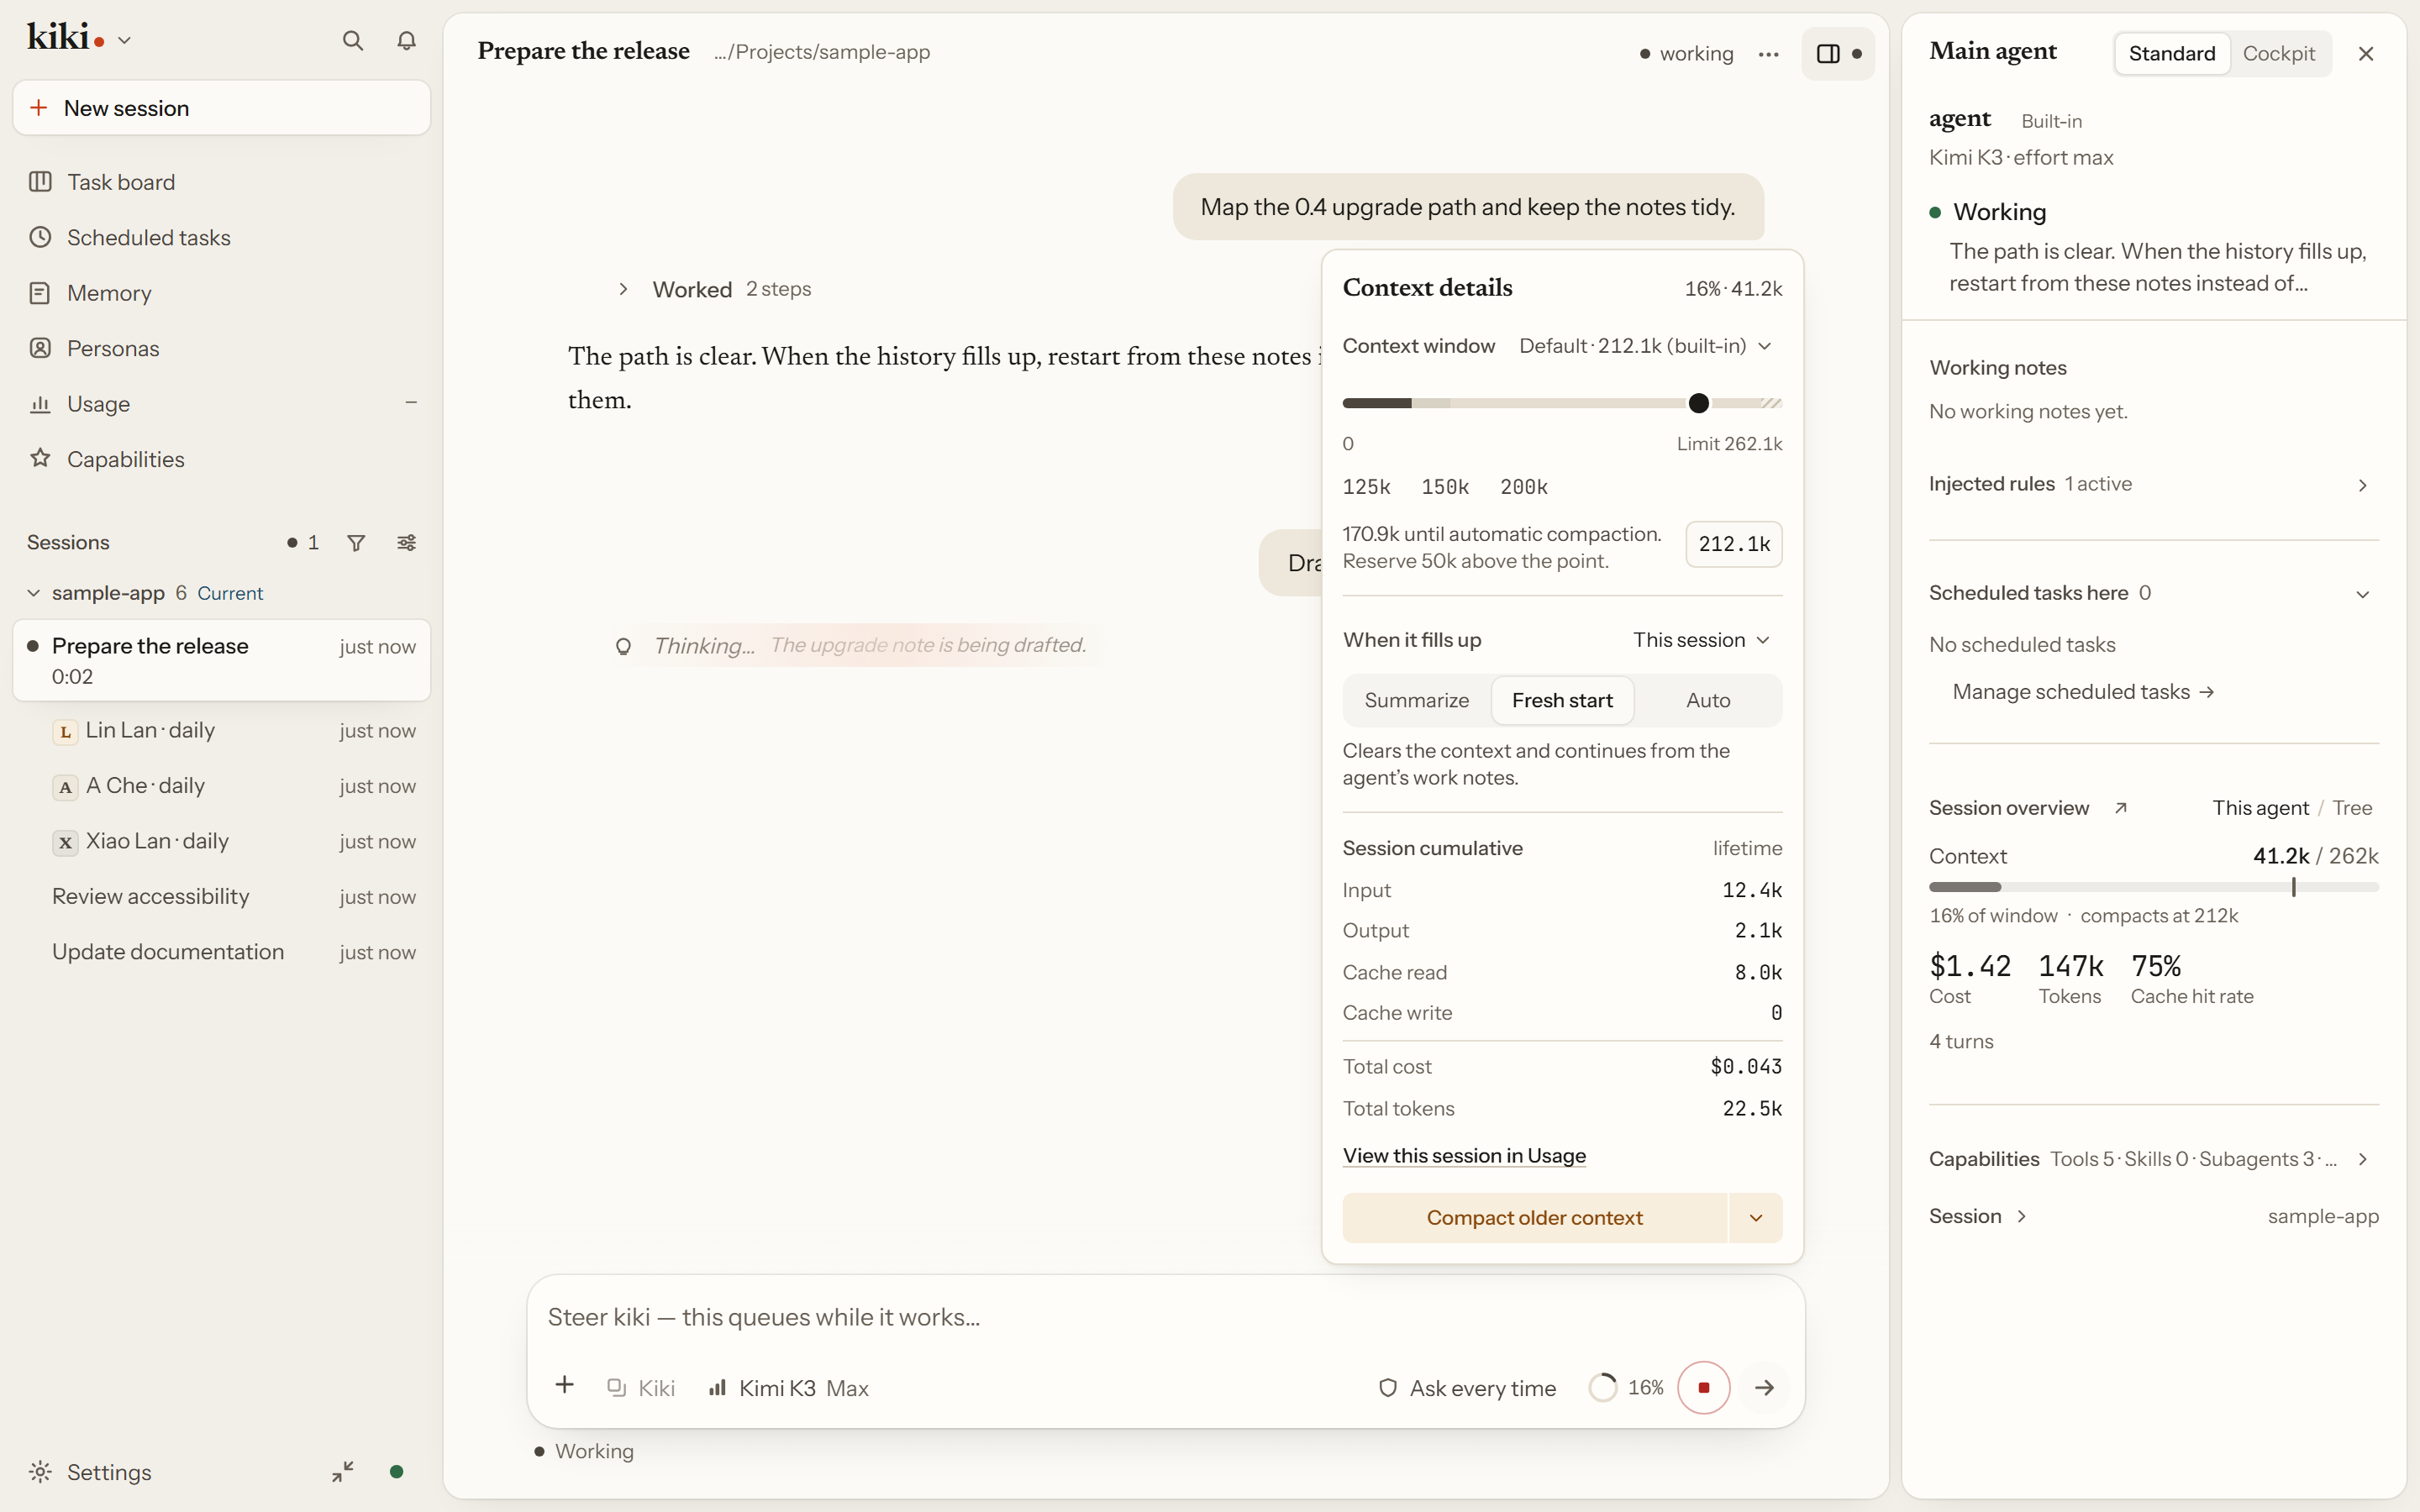Open A Che daily session
Image resolution: width=2420 pixels, height=1512 pixels.
221,786
